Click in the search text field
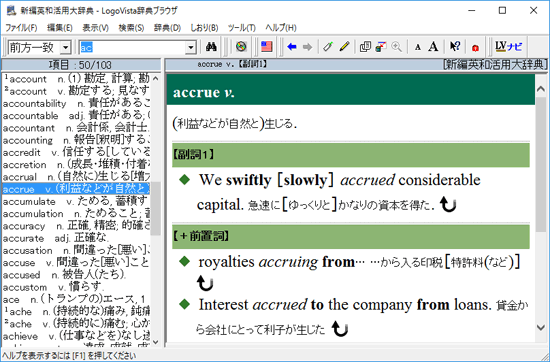 133,47
